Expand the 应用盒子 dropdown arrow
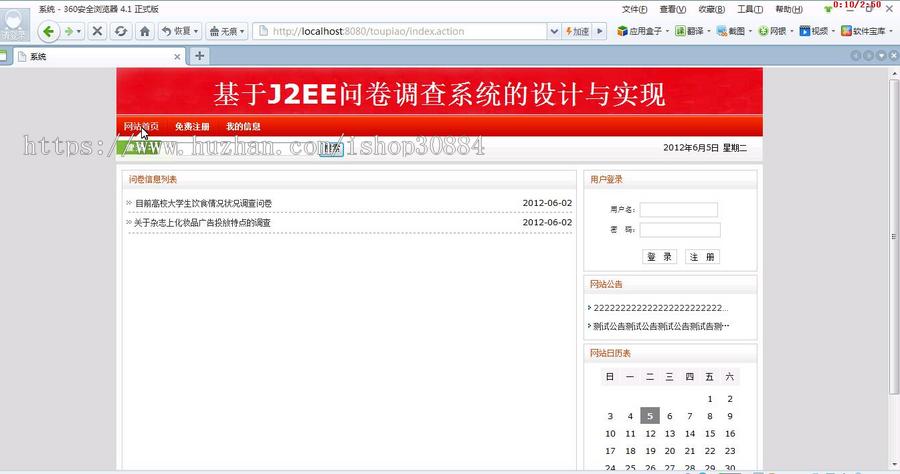This screenshot has height=474, width=900. (x=667, y=31)
